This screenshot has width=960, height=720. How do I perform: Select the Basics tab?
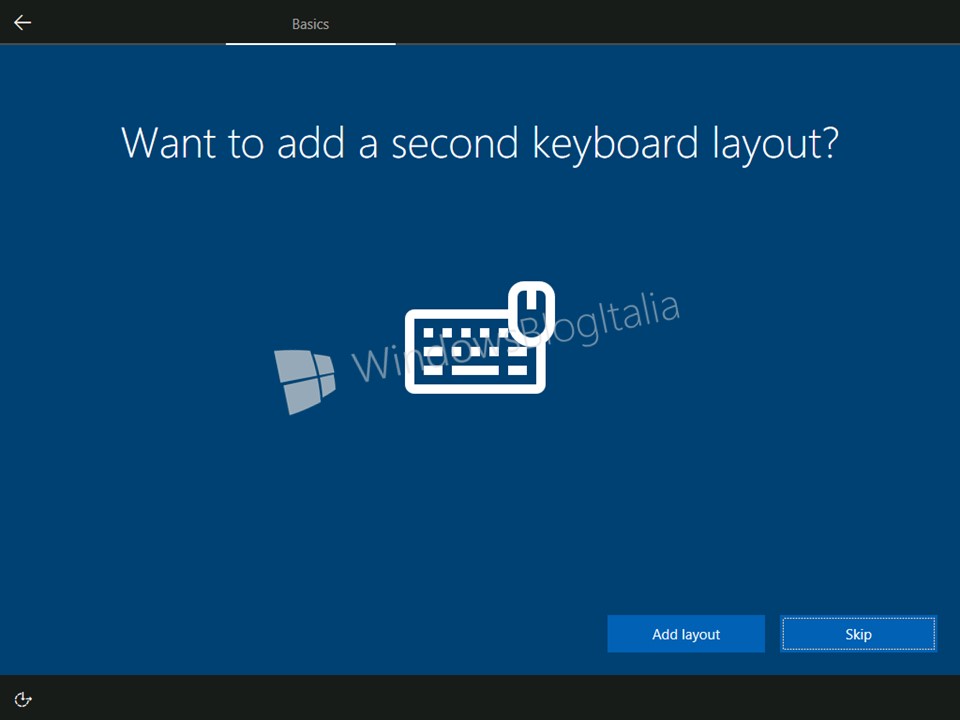point(310,24)
